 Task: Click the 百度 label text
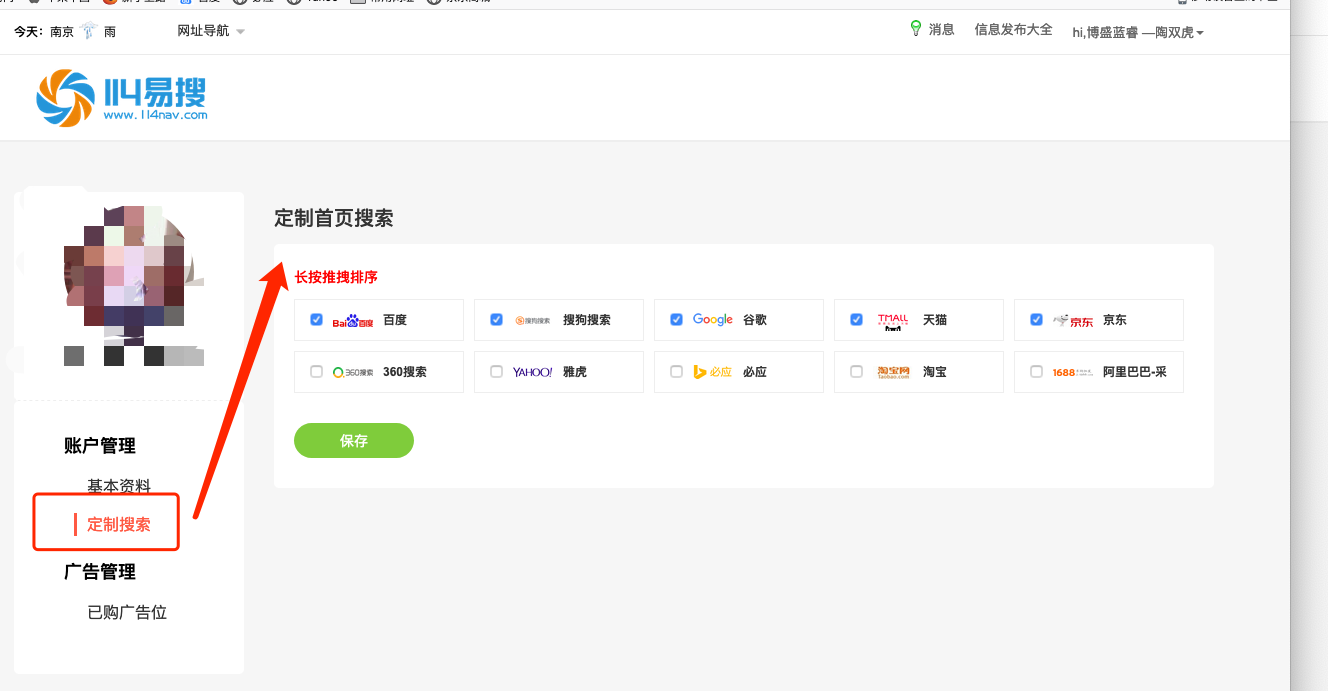[395, 320]
